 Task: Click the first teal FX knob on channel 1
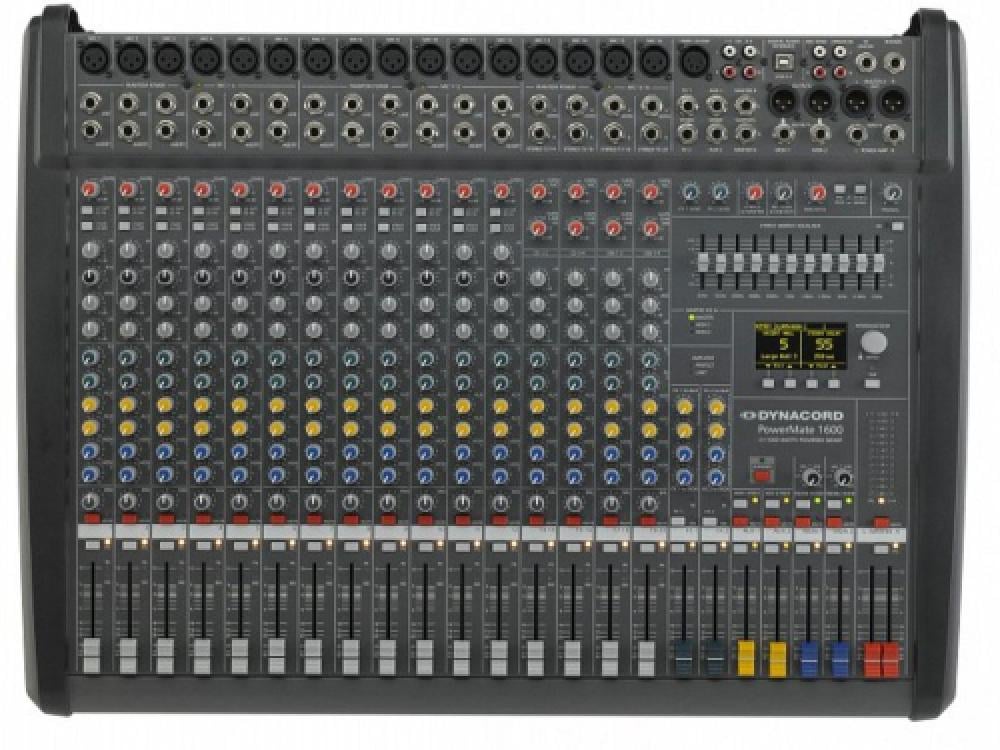(x=91, y=357)
